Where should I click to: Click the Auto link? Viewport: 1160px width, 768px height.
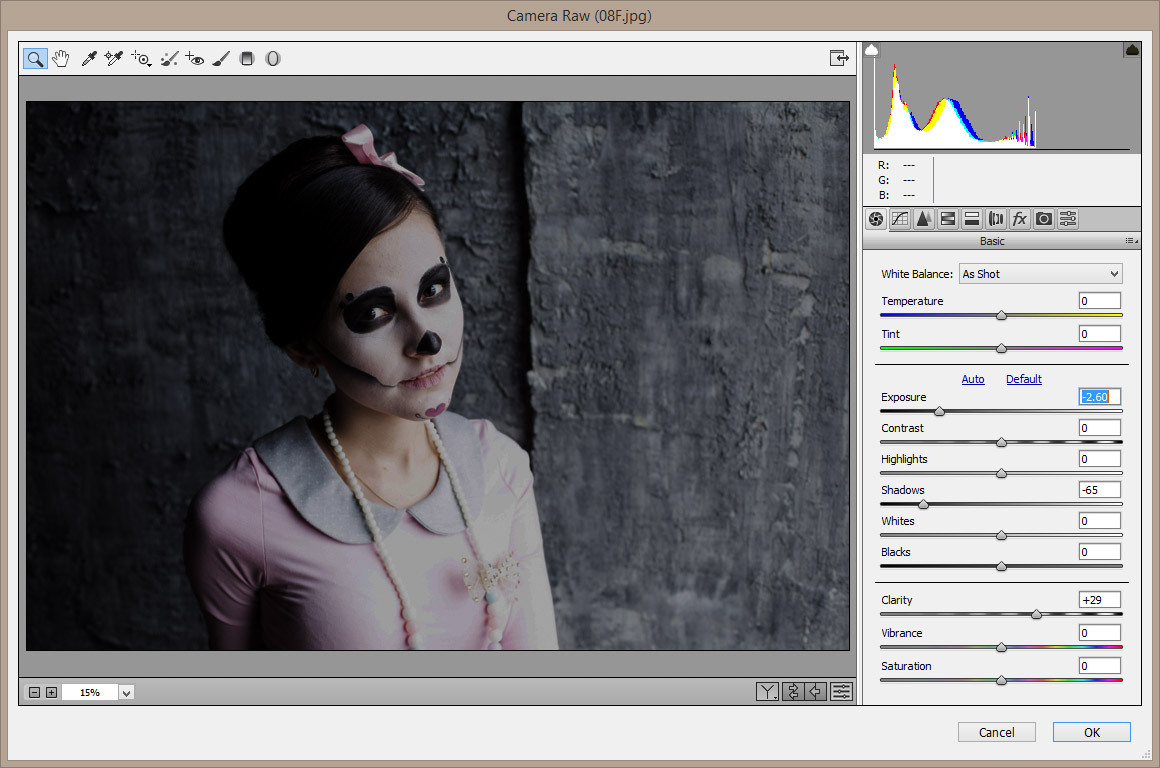973,379
